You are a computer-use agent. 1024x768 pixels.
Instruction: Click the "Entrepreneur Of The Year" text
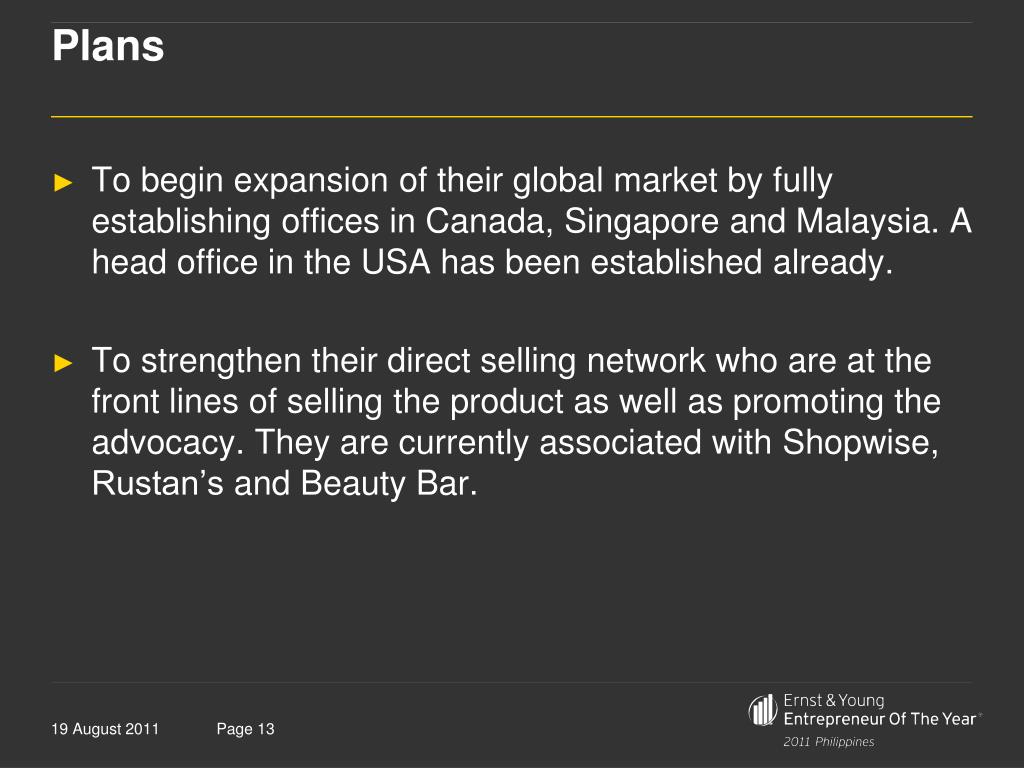coord(880,719)
